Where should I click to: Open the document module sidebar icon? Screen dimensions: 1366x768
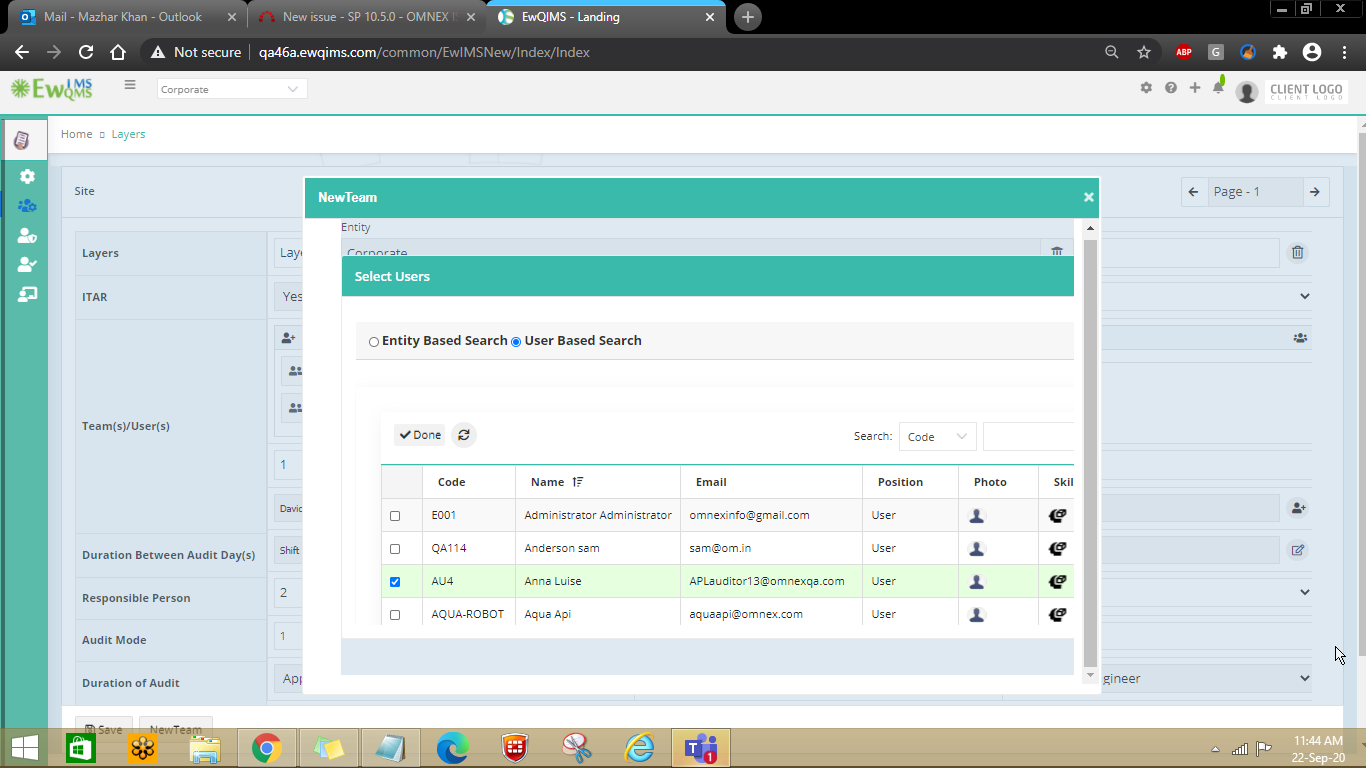[x=22, y=140]
